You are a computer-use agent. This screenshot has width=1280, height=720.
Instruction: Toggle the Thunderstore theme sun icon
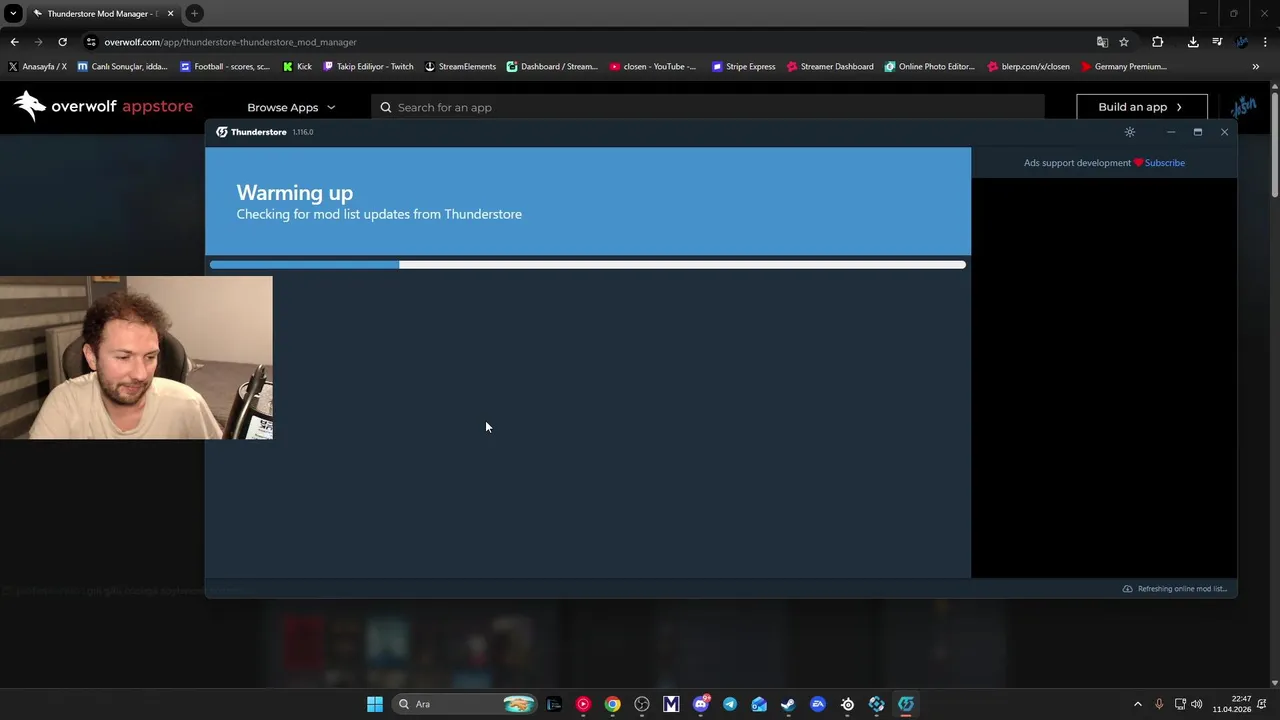pos(1130,132)
